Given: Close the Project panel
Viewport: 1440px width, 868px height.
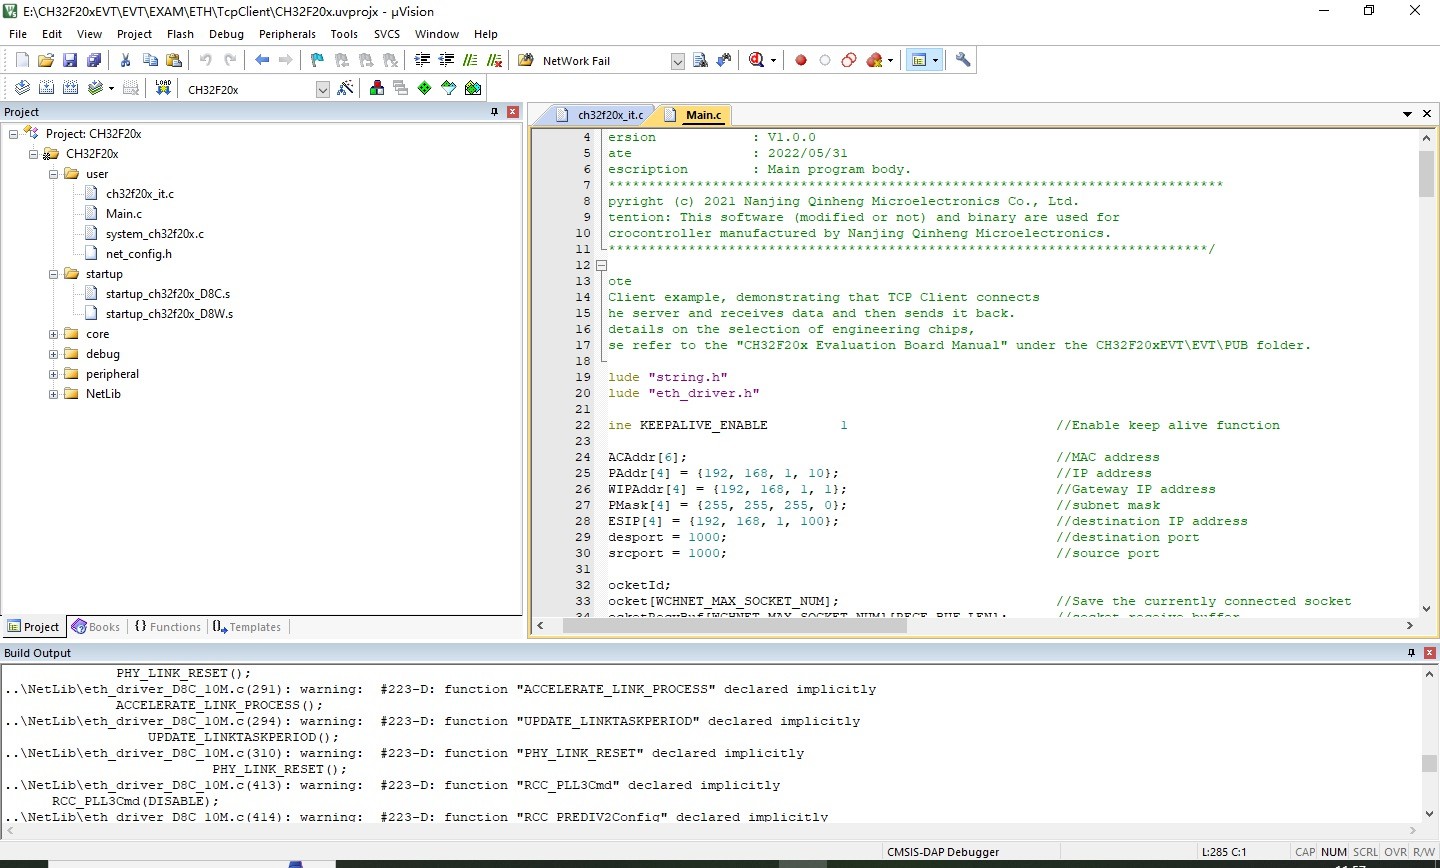Looking at the screenshot, I should point(513,112).
